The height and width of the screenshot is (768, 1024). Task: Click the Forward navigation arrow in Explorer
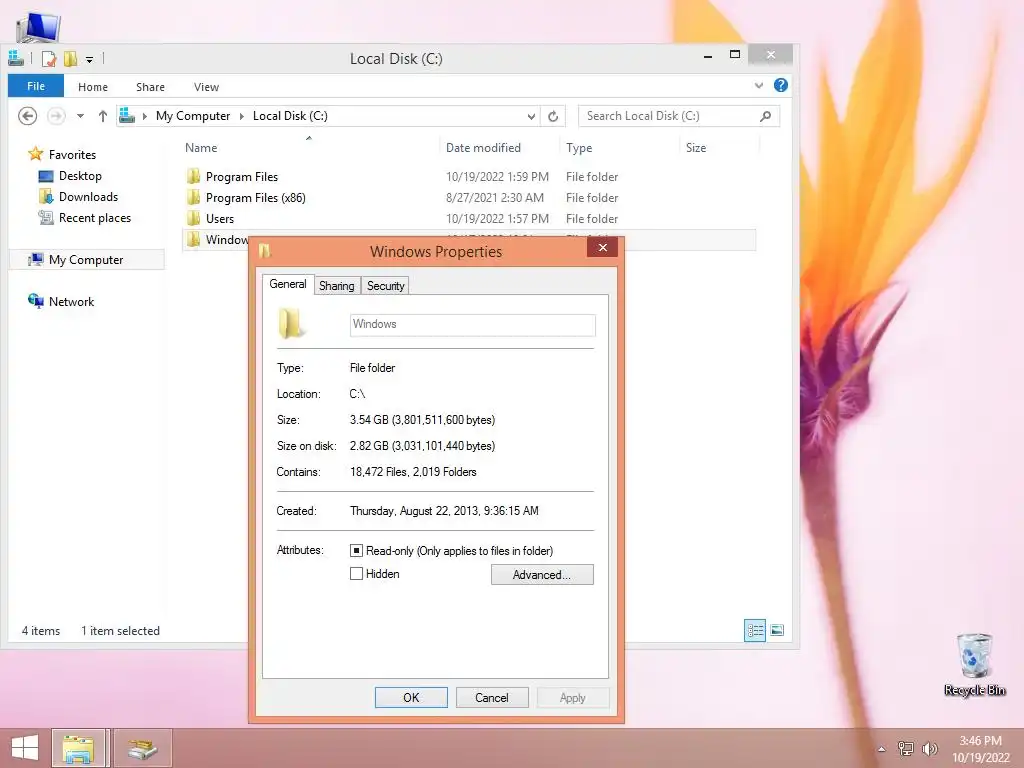[x=56, y=116]
